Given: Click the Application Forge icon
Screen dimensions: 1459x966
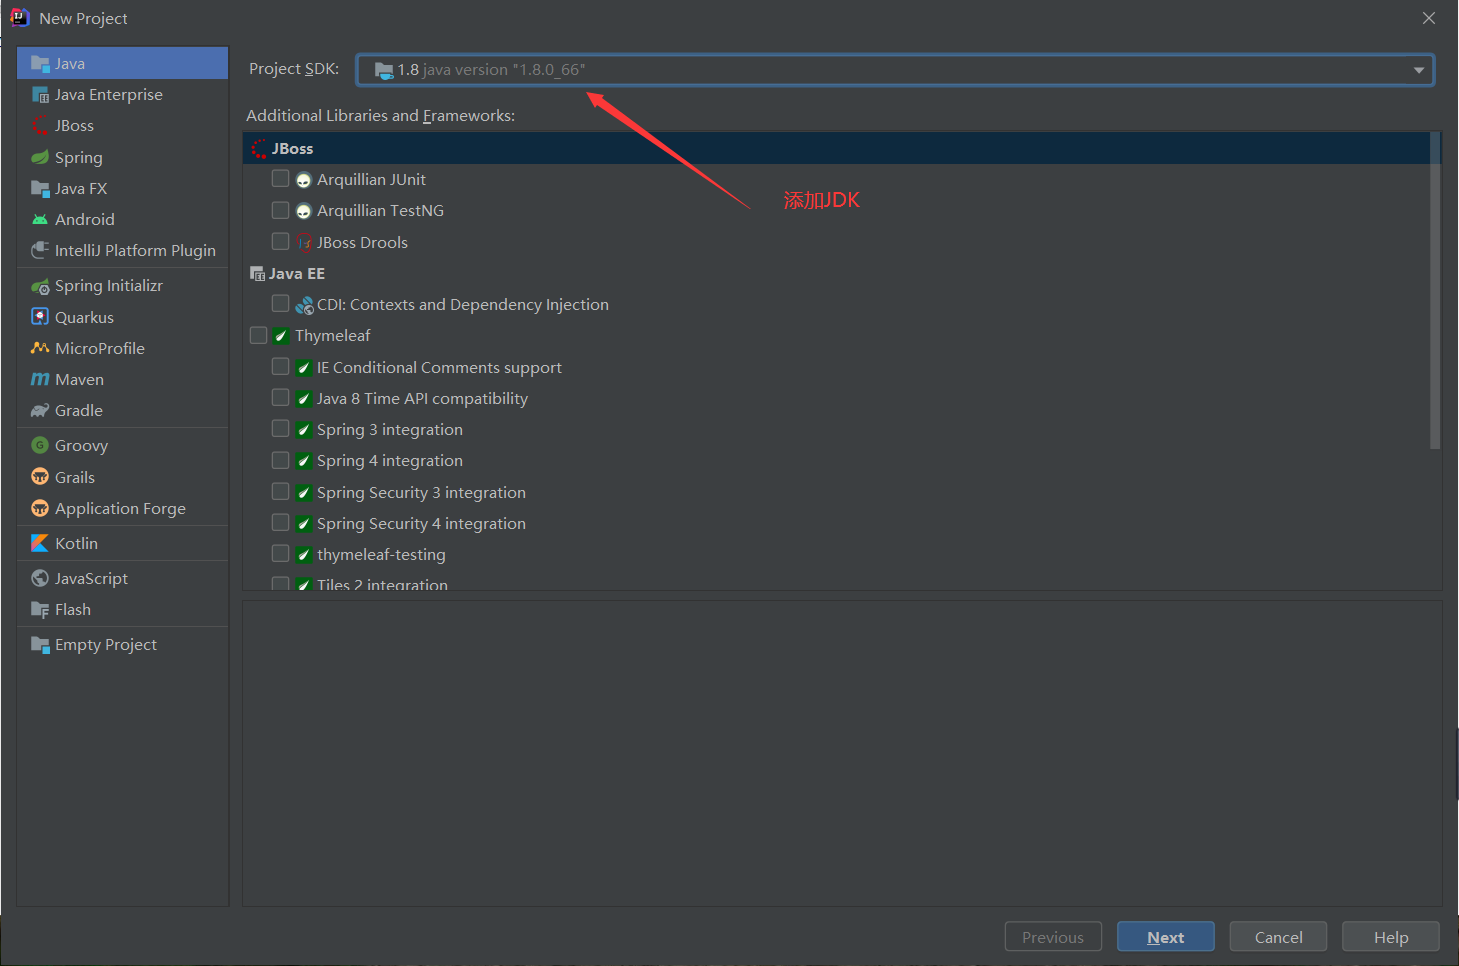Looking at the screenshot, I should click(x=40, y=508).
